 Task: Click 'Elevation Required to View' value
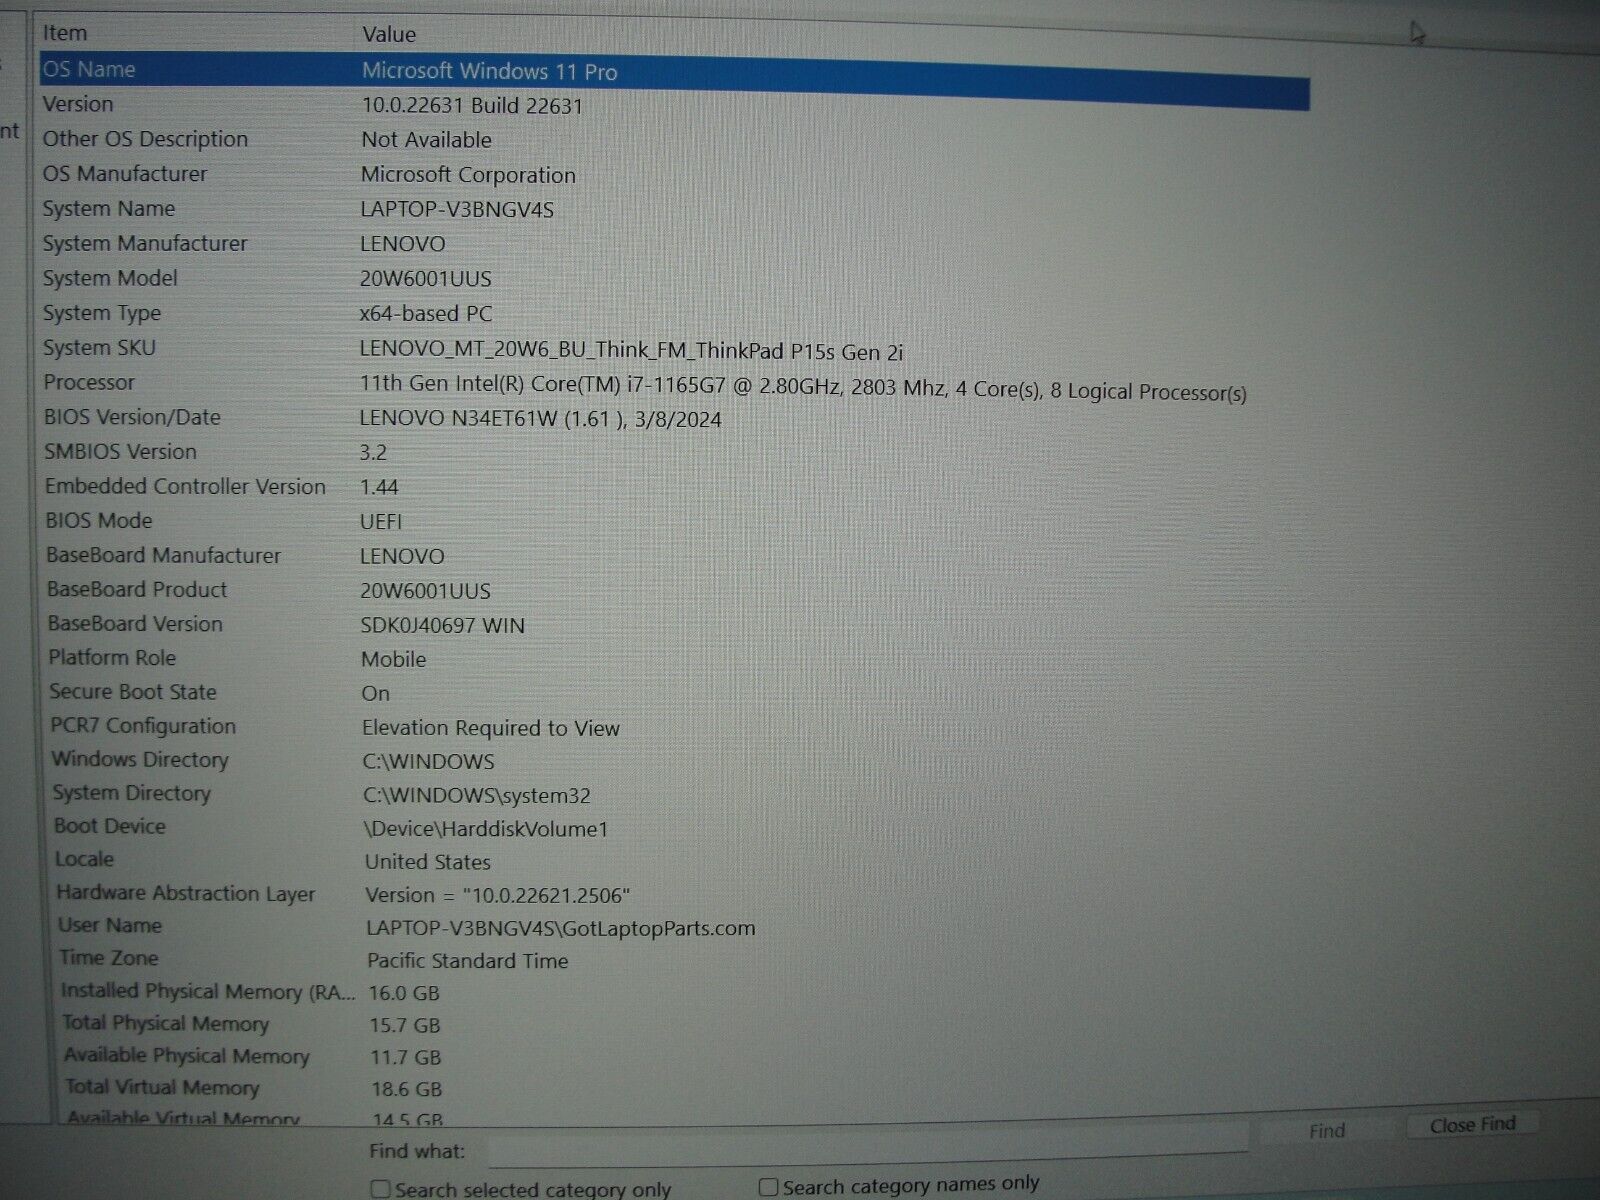coord(491,728)
